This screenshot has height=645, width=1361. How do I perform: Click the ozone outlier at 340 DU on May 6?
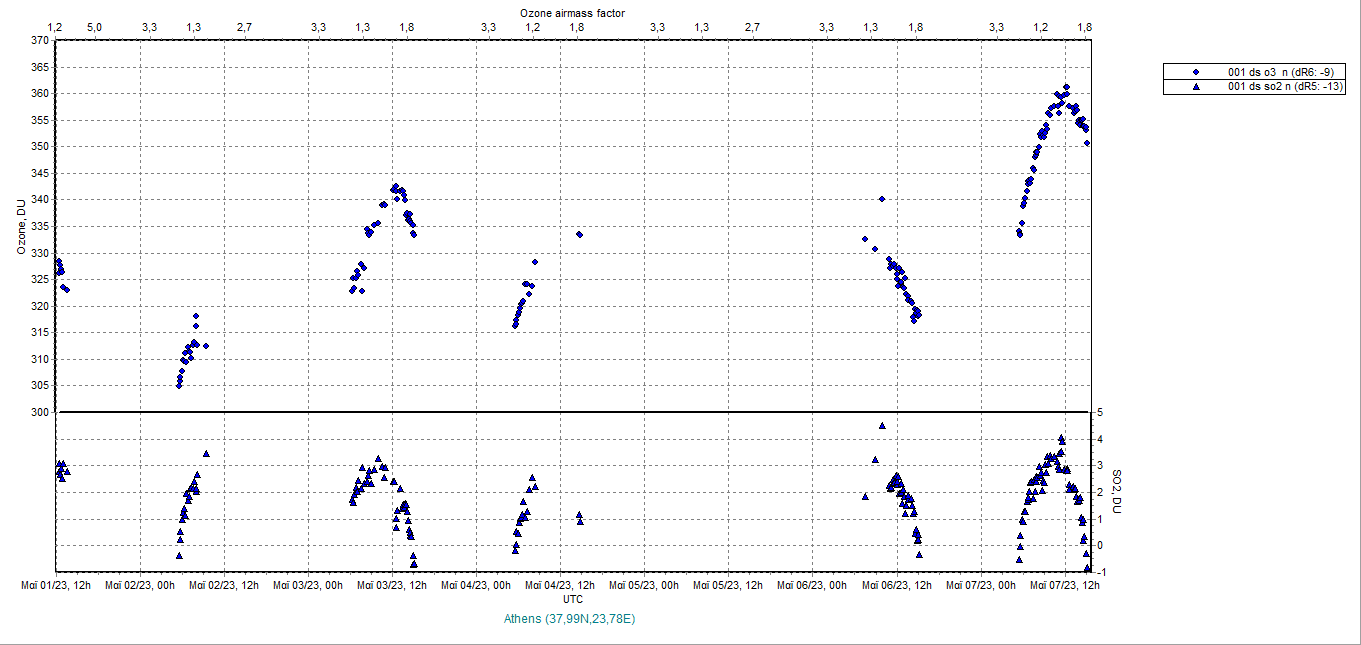coord(882,199)
